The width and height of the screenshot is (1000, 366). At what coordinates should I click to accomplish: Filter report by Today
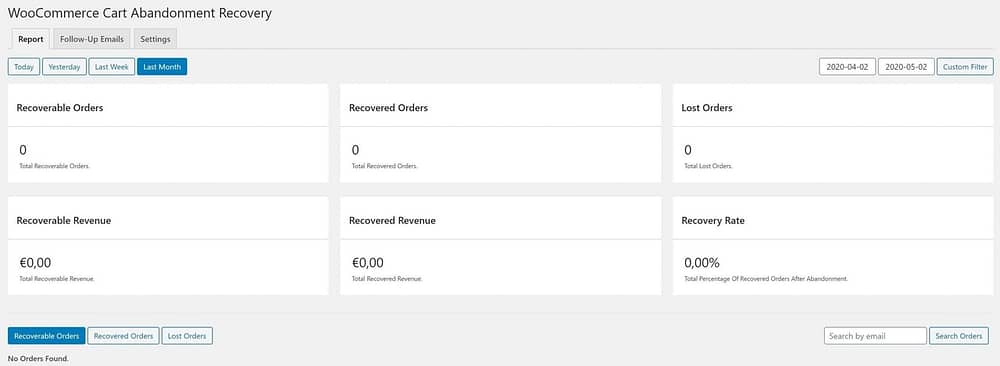[24, 67]
